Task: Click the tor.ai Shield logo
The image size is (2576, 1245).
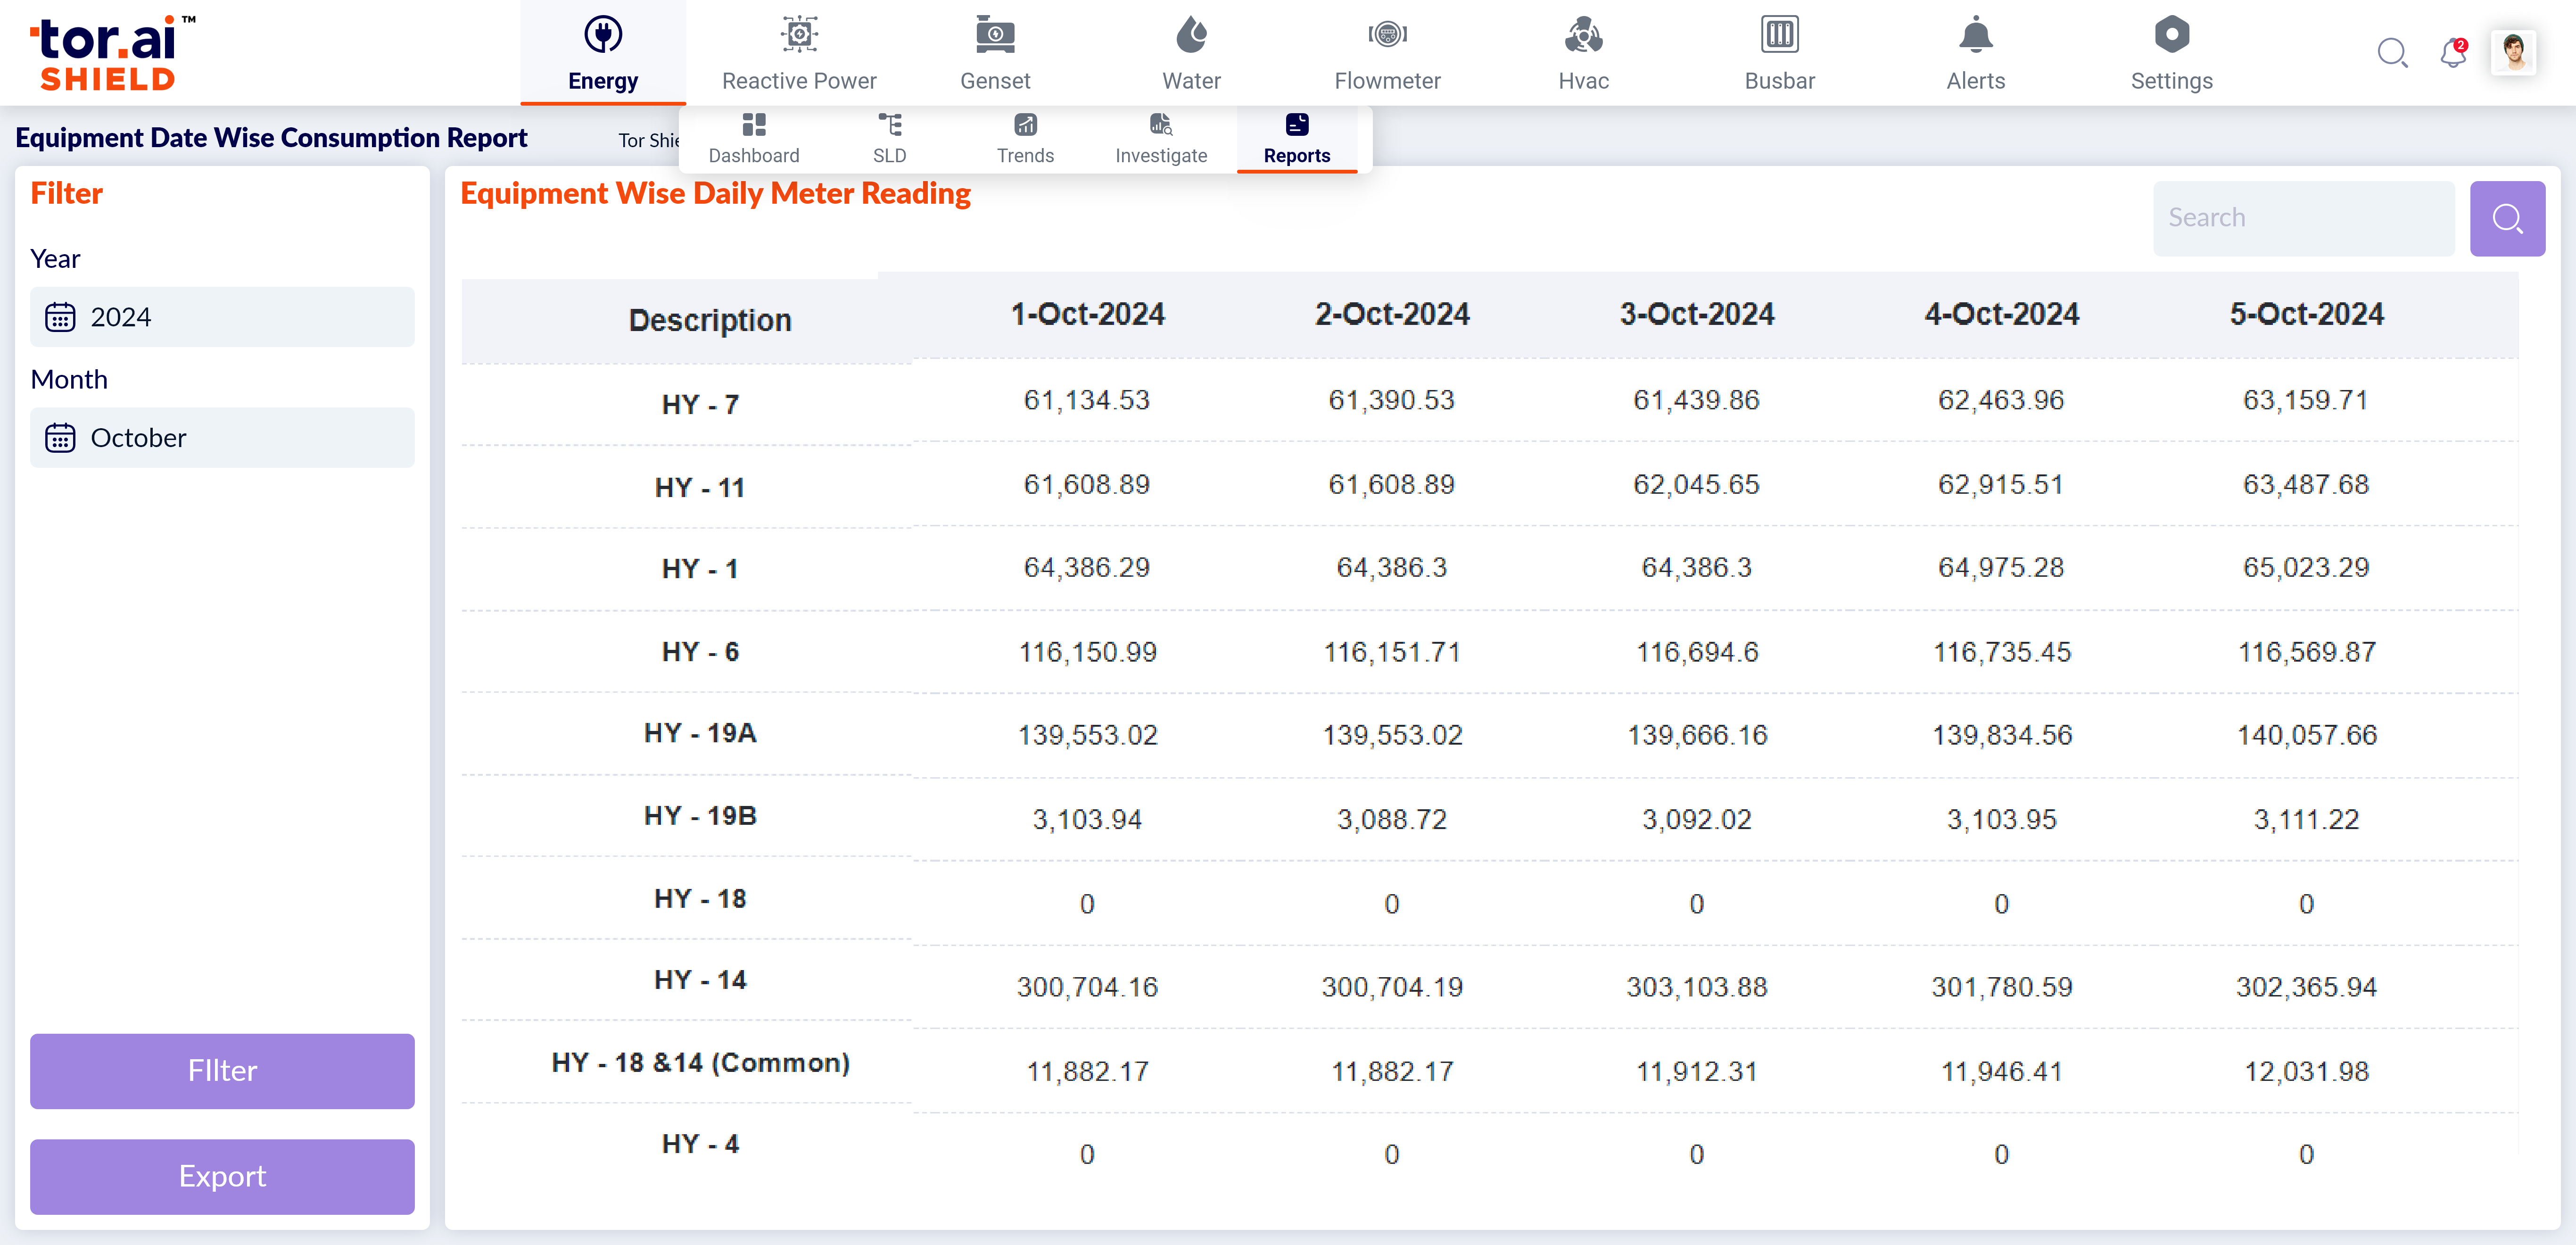Action: point(112,53)
